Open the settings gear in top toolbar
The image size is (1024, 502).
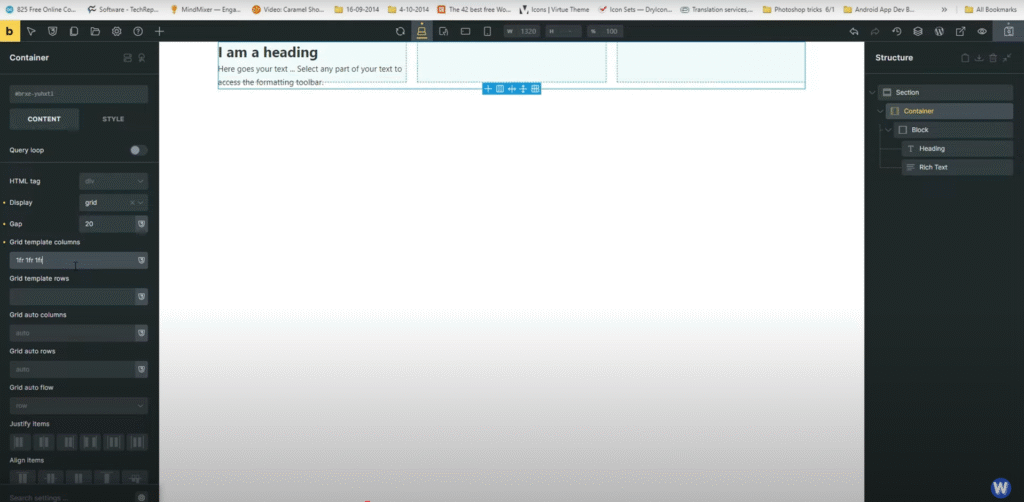(116, 31)
